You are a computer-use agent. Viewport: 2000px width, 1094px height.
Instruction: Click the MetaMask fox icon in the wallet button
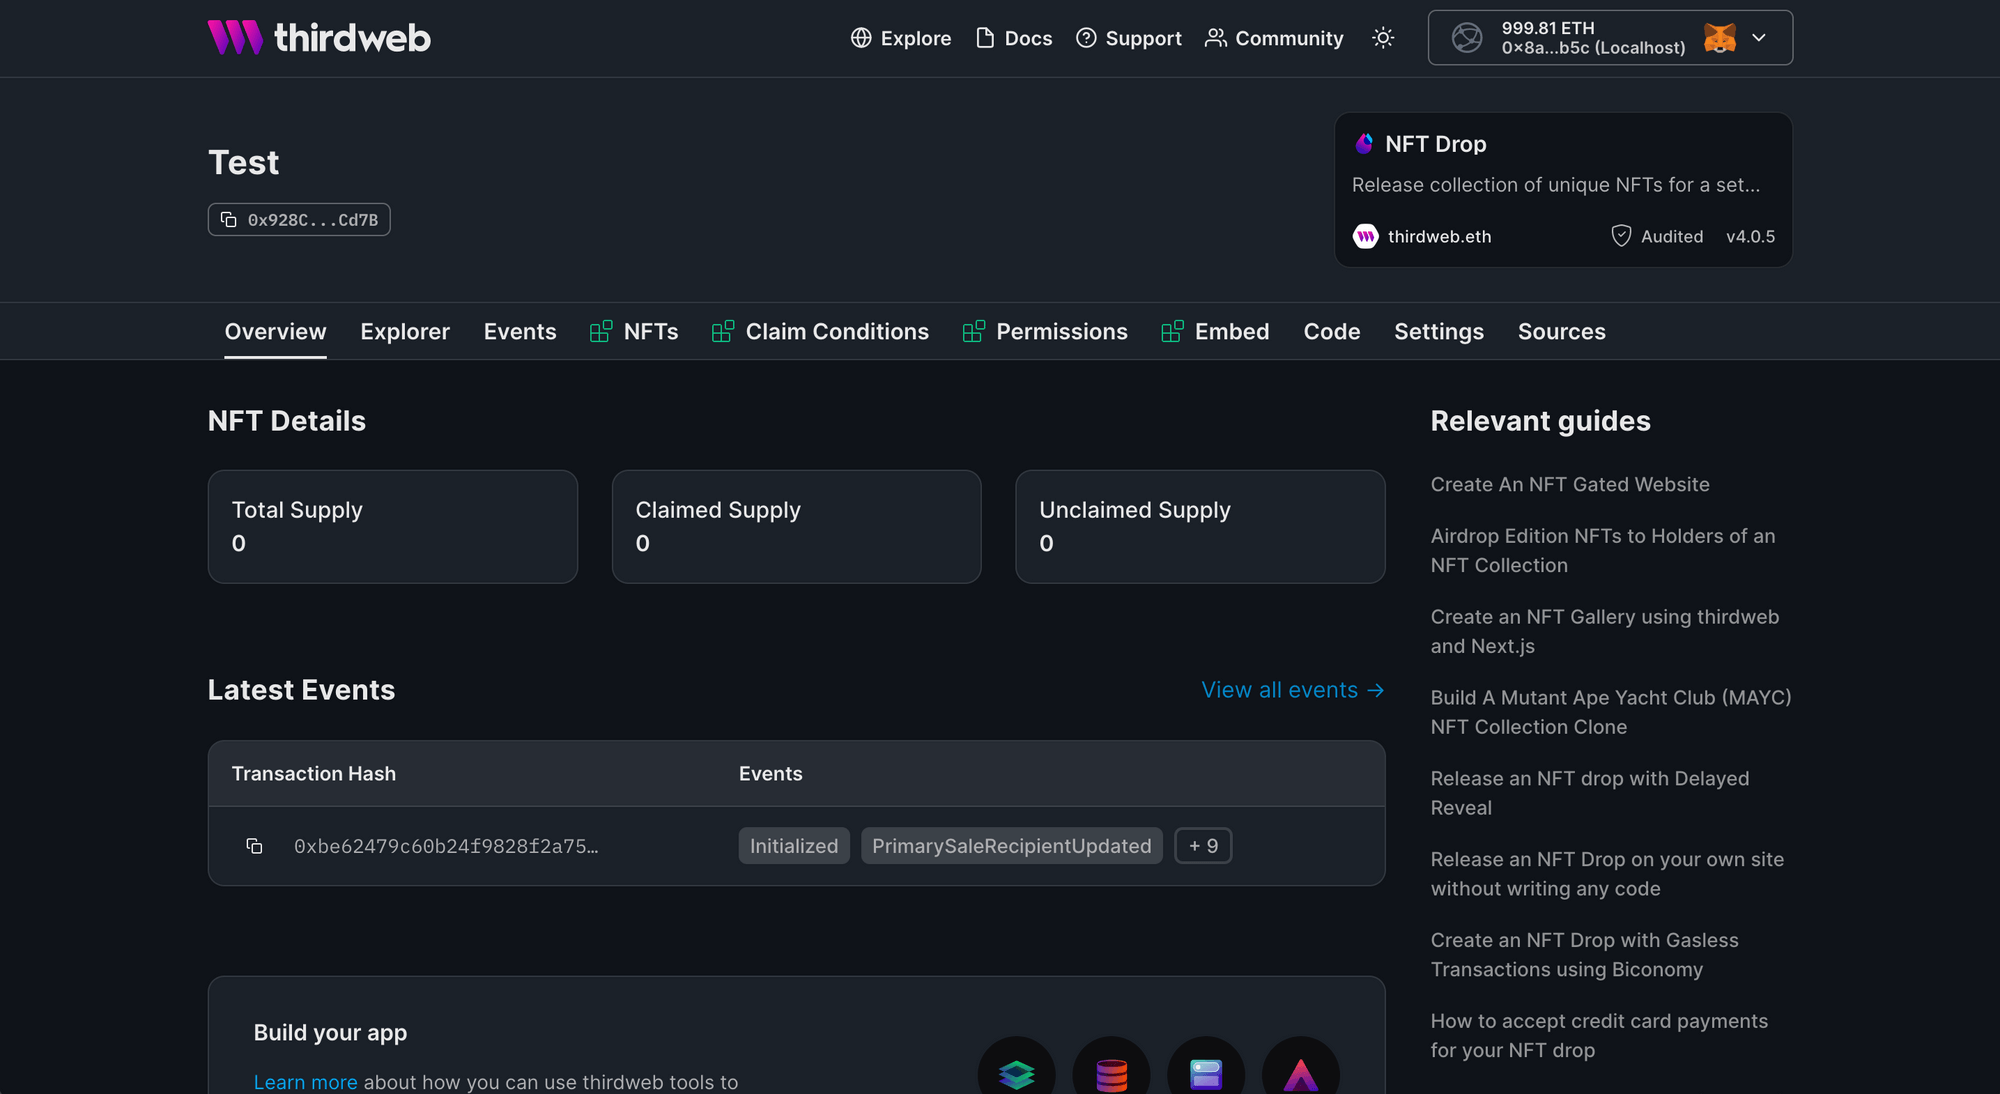click(1717, 37)
